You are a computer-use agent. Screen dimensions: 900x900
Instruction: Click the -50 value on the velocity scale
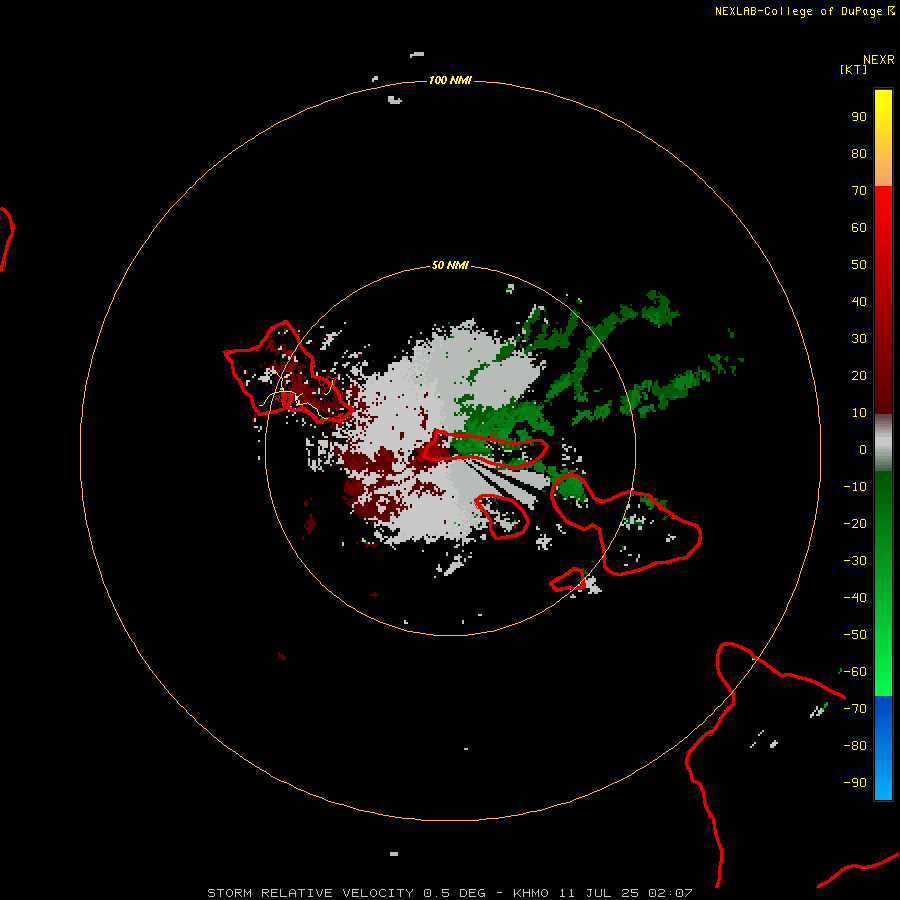[855, 634]
